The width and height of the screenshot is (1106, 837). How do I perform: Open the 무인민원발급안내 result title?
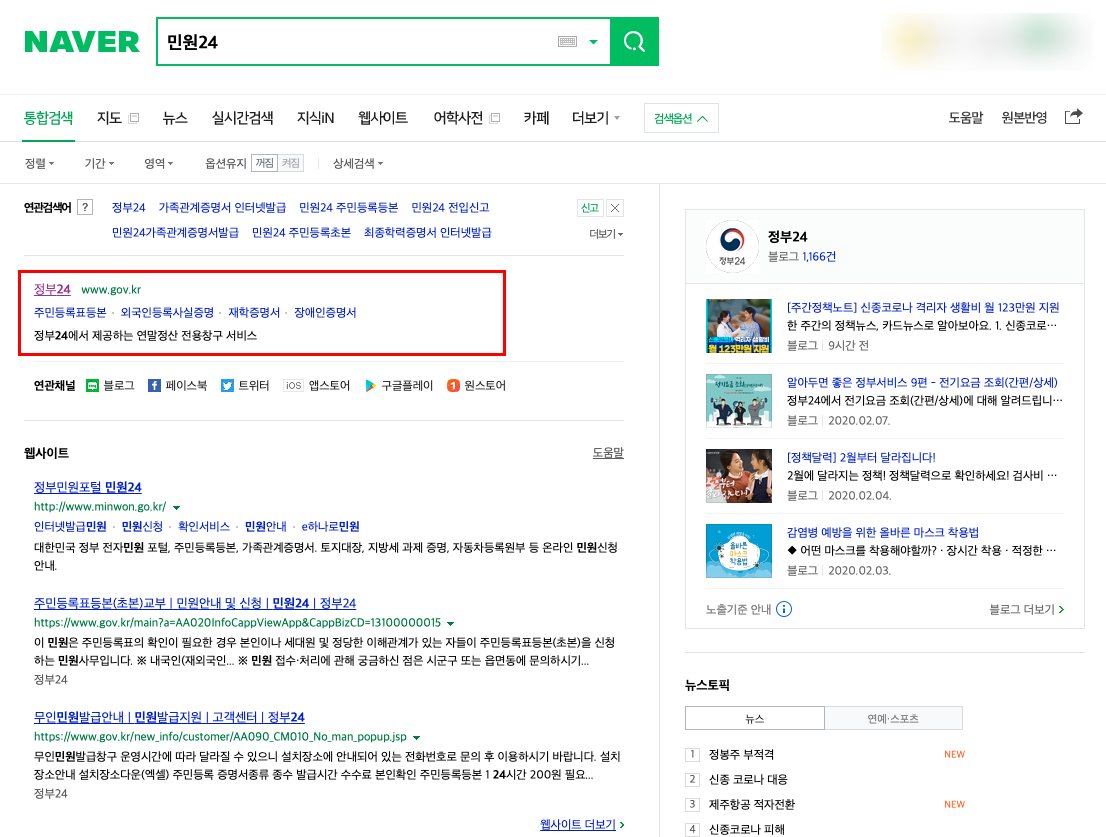click(169, 716)
